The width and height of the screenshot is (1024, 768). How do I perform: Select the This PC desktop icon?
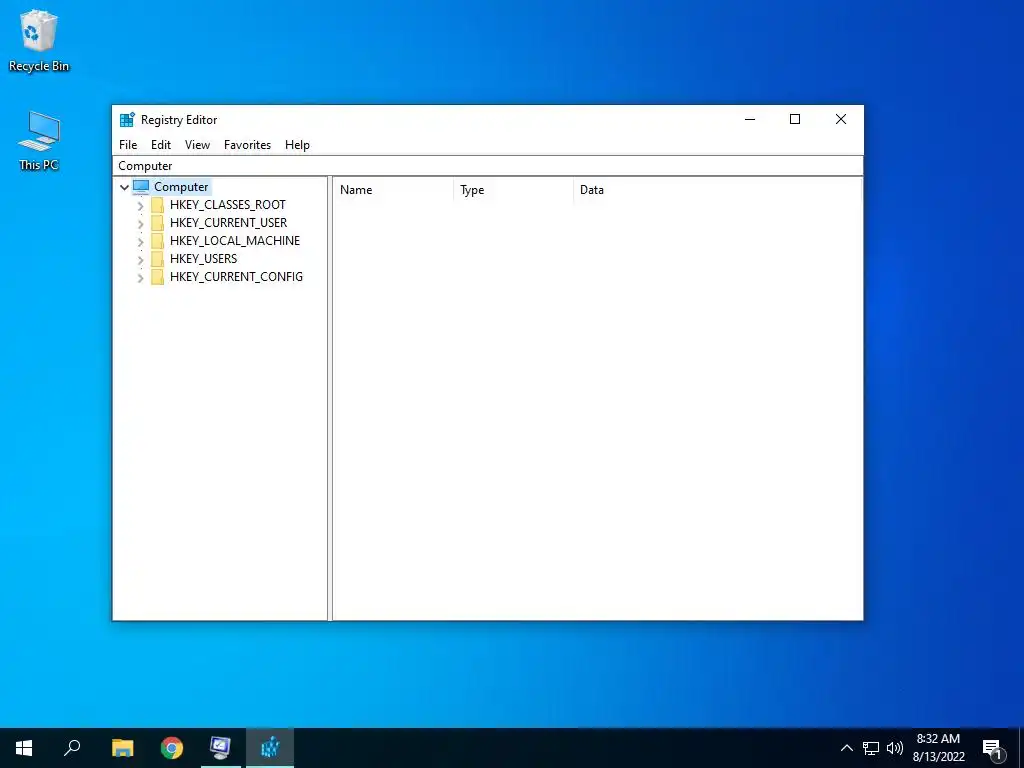pos(39,141)
